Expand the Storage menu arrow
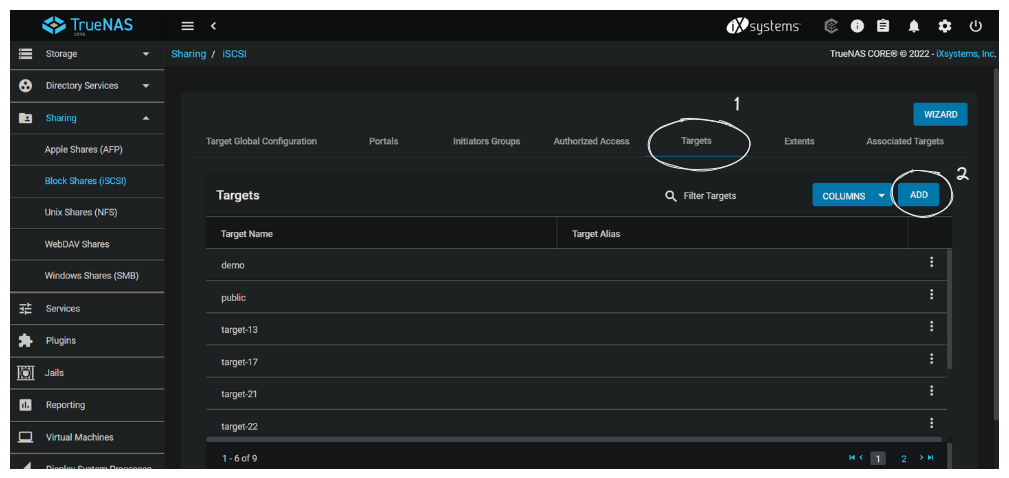 pyautogui.click(x=145, y=54)
